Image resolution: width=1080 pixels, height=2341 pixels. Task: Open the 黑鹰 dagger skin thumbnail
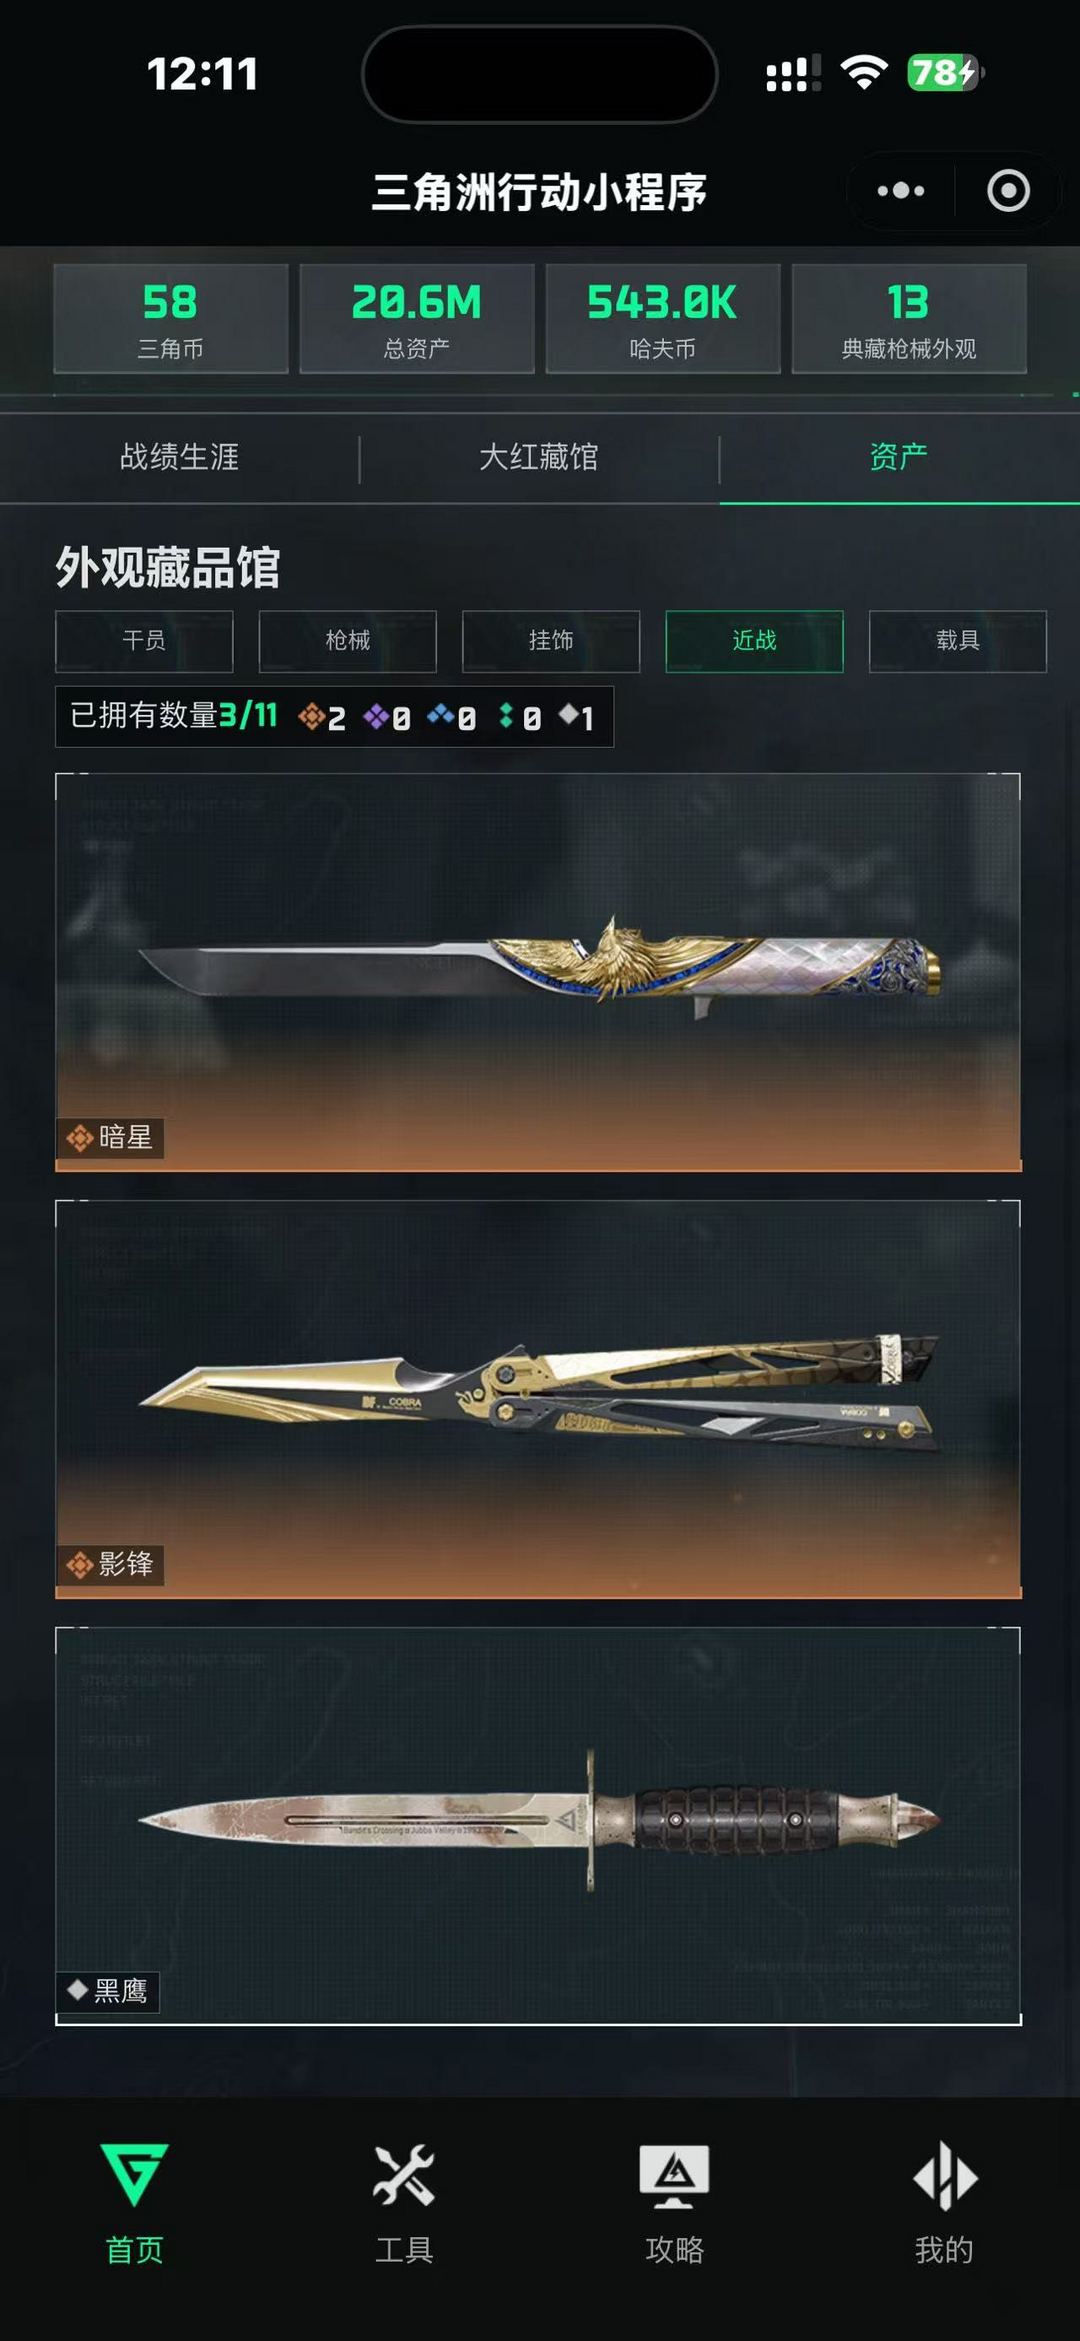(x=538, y=1826)
